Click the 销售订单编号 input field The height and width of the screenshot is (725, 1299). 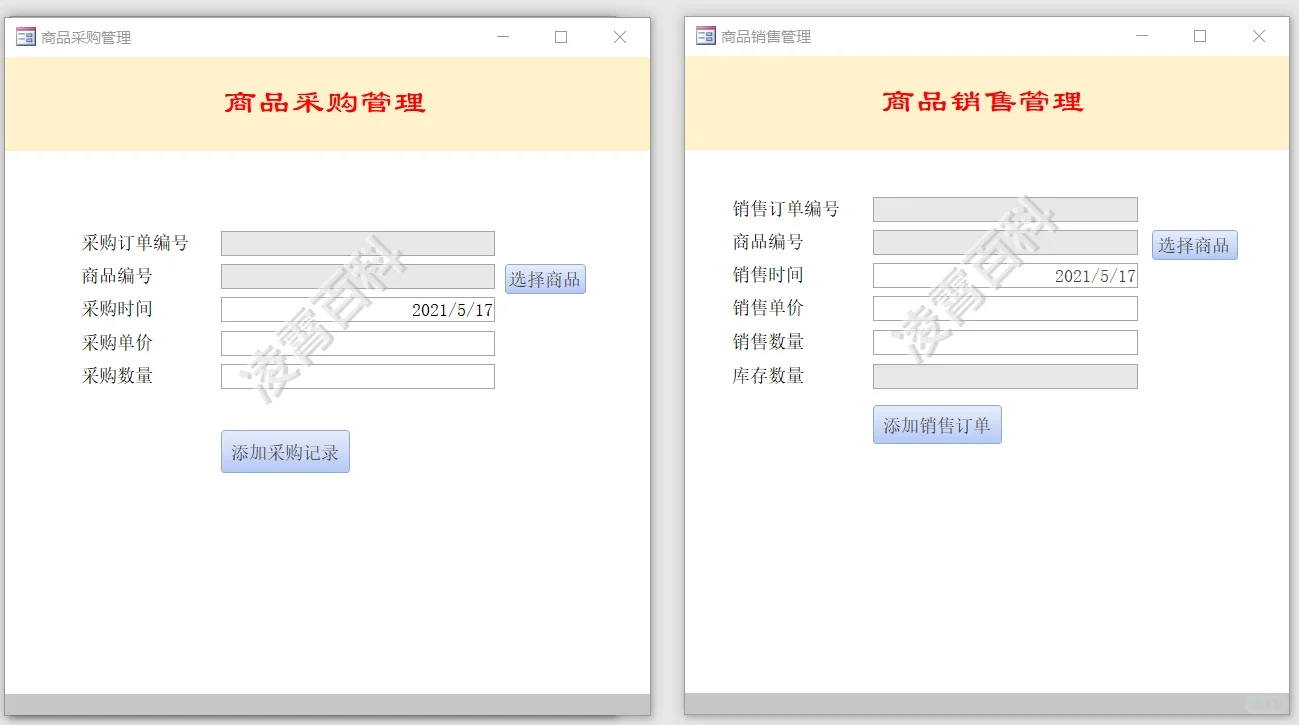(x=1004, y=209)
